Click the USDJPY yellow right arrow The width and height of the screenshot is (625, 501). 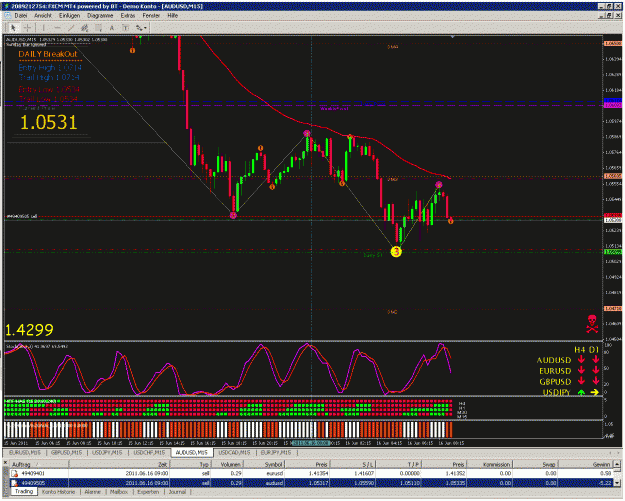[x=595, y=393]
